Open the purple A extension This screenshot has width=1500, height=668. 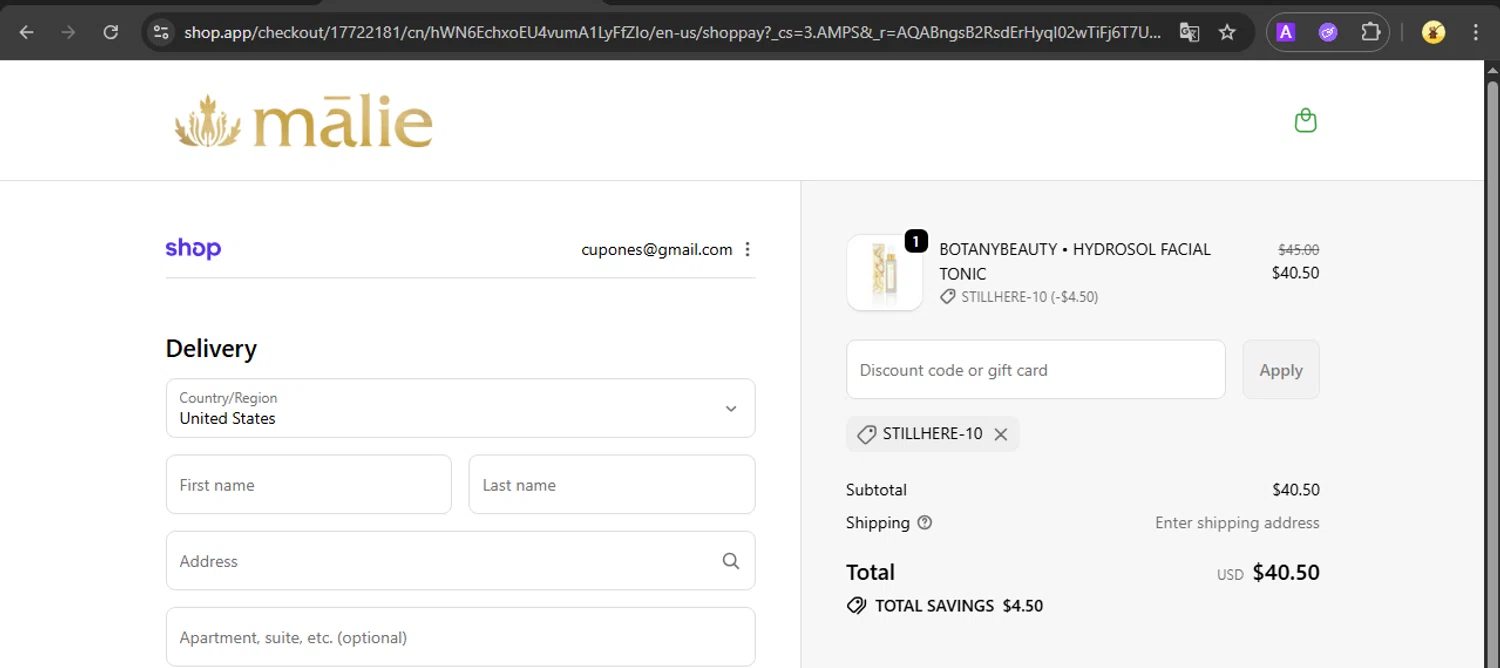(1286, 32)
